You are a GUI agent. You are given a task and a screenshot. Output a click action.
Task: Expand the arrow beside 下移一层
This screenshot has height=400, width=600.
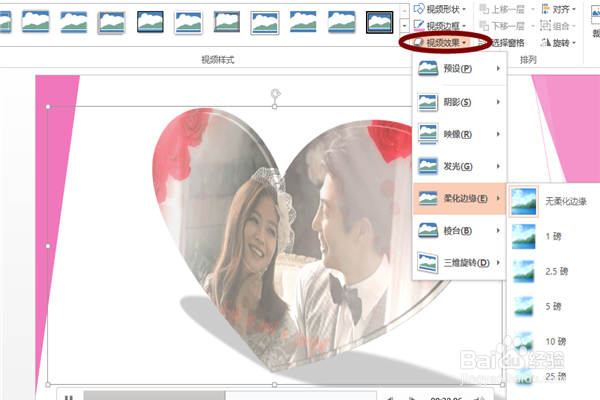pos(532,26)
